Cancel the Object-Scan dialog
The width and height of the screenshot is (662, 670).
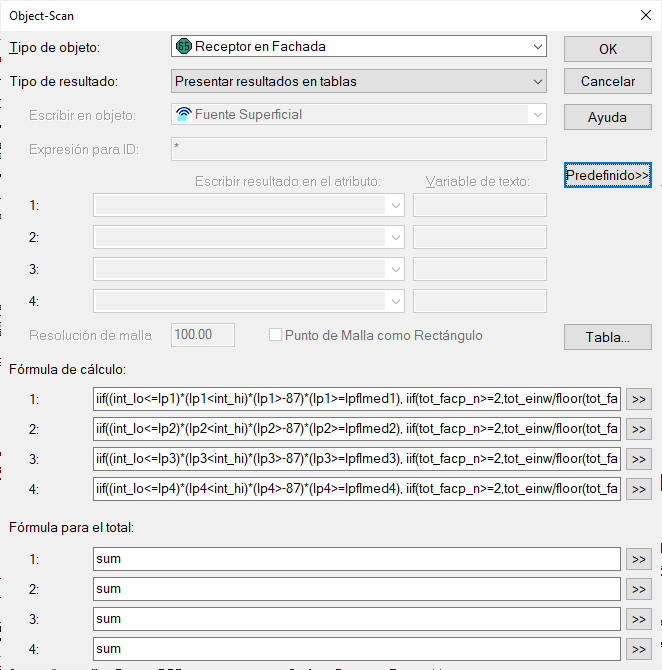pyautogui.click(x=608, y=81)
